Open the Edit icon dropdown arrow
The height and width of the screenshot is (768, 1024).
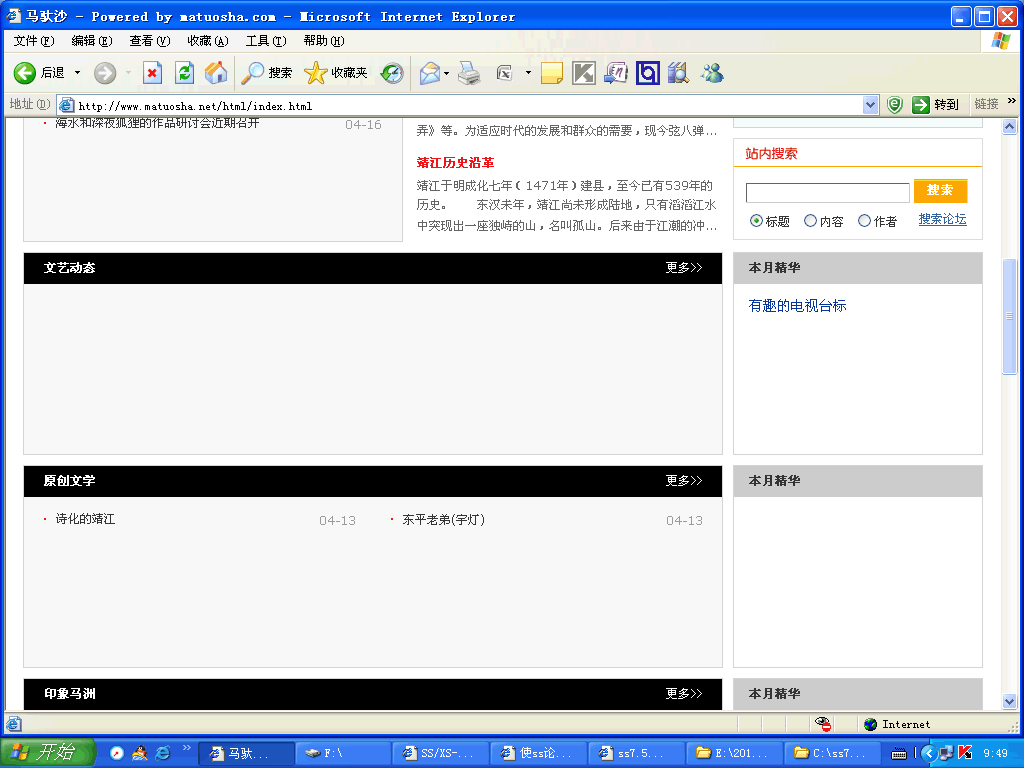528,73
